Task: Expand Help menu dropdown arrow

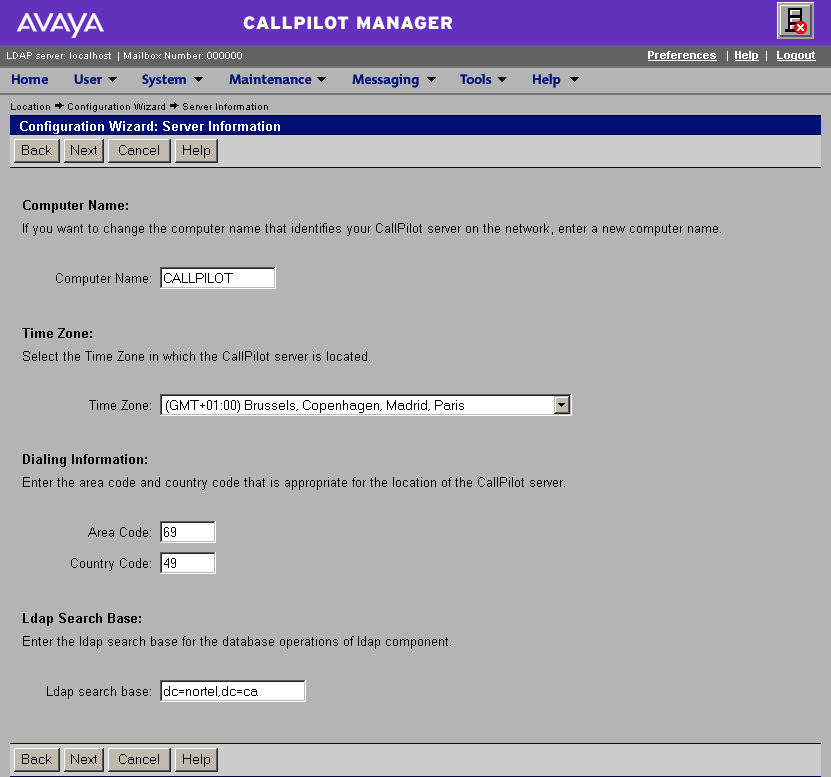Action: point(574,80)
